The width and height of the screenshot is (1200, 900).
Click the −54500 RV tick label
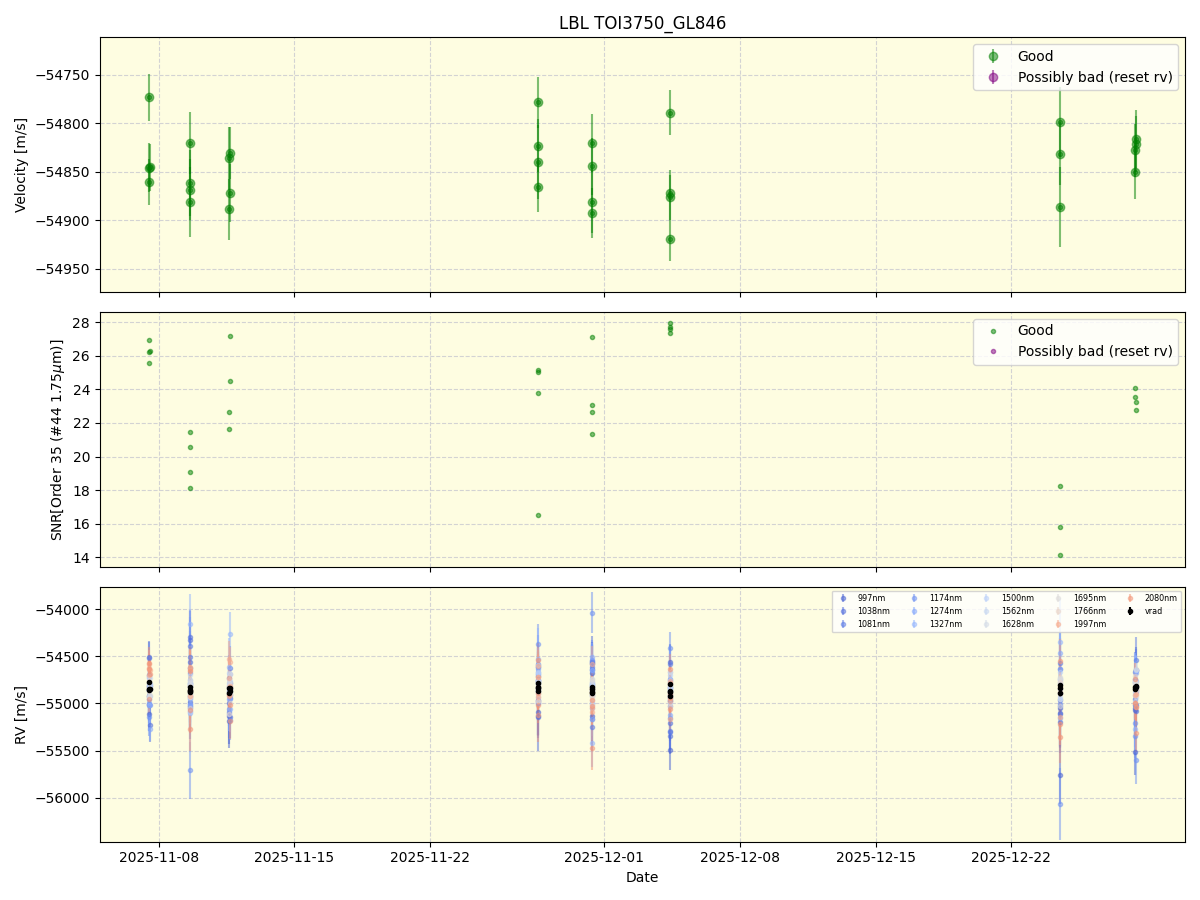63,657
